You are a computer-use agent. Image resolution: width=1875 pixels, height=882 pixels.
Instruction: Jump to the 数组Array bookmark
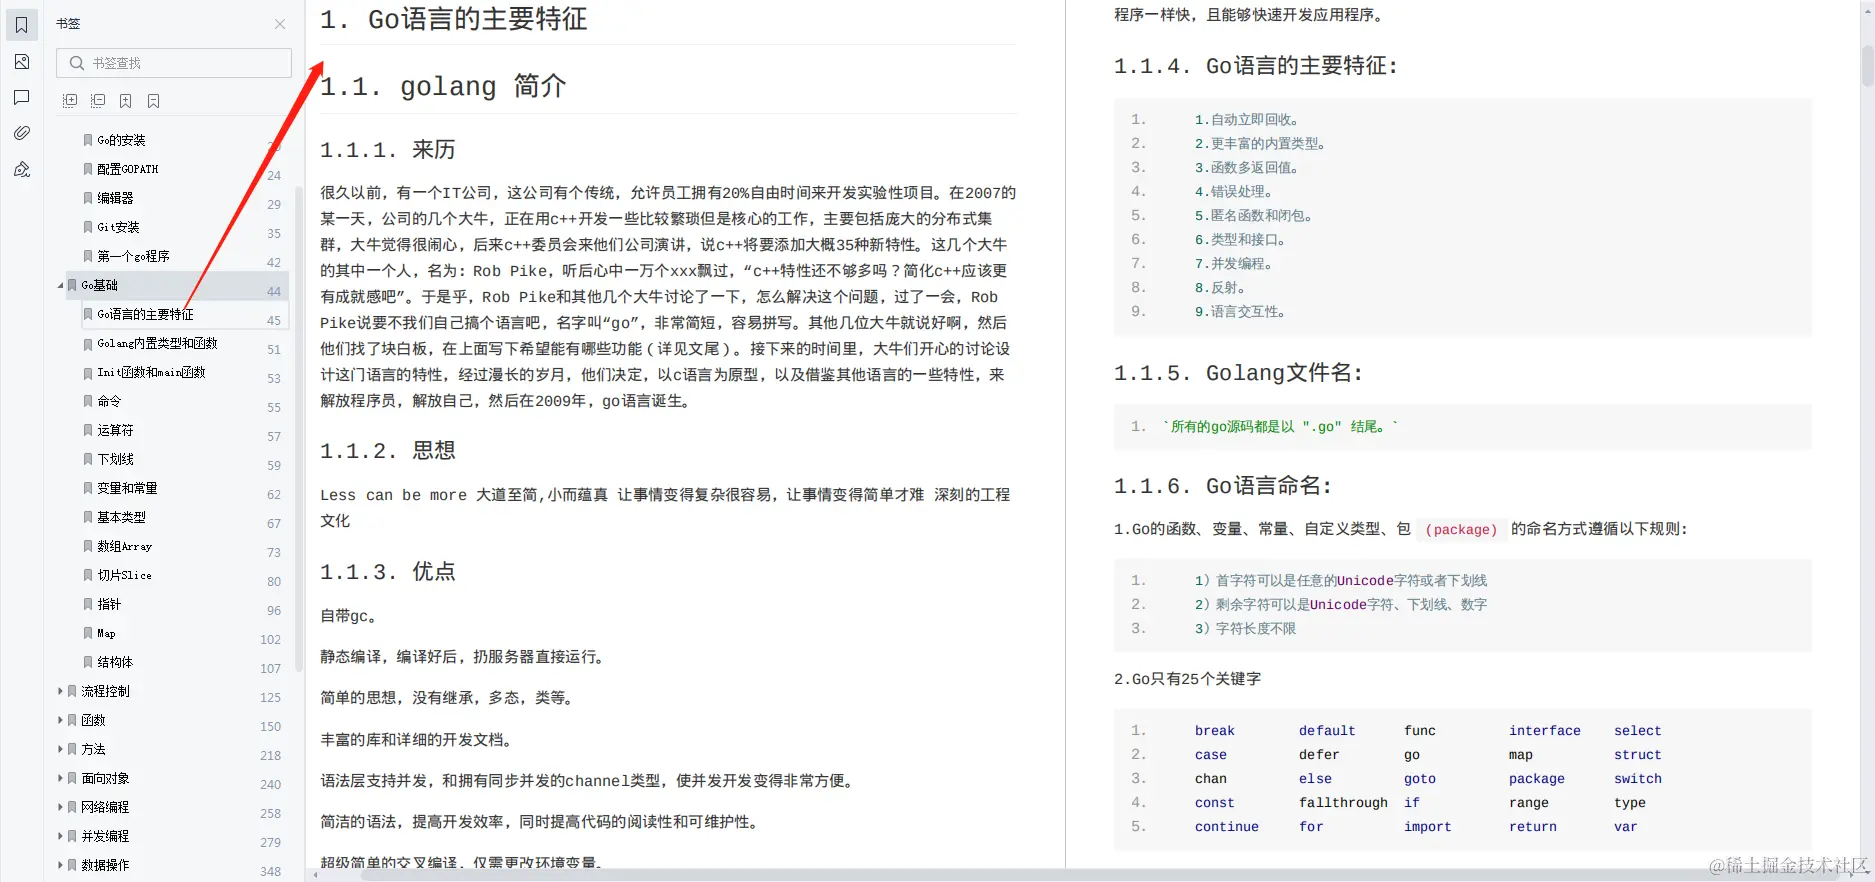pos(124,547)
